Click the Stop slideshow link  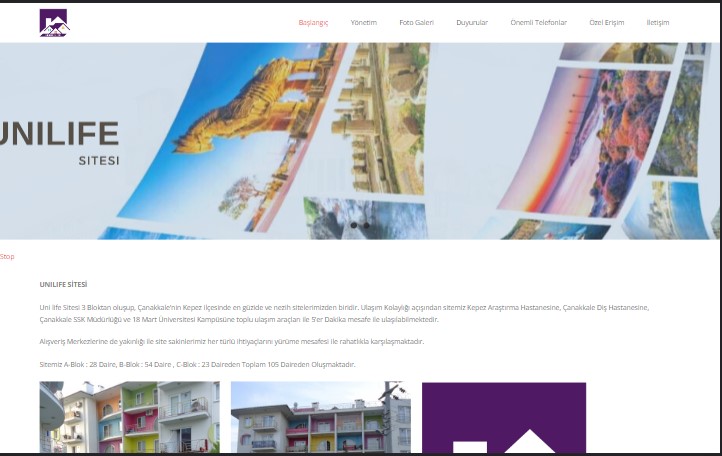(x=7, y=257)
